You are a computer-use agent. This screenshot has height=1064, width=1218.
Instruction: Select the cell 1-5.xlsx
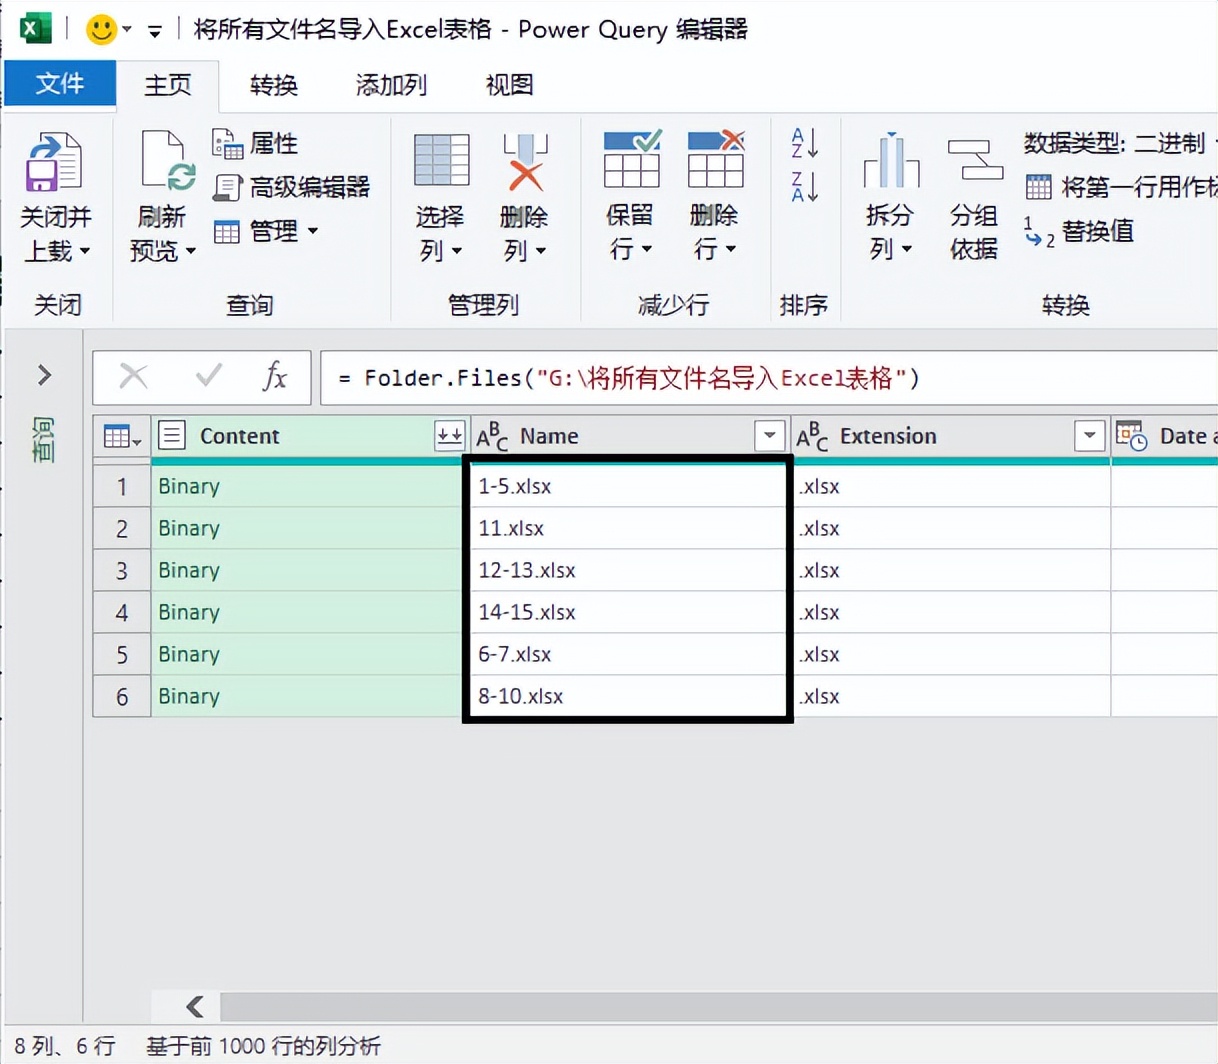tap(628, 487)
